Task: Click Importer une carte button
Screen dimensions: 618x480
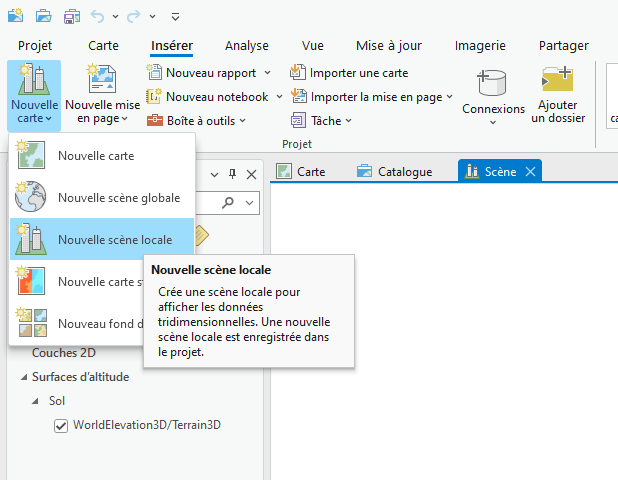Action: tap(349, 73)
